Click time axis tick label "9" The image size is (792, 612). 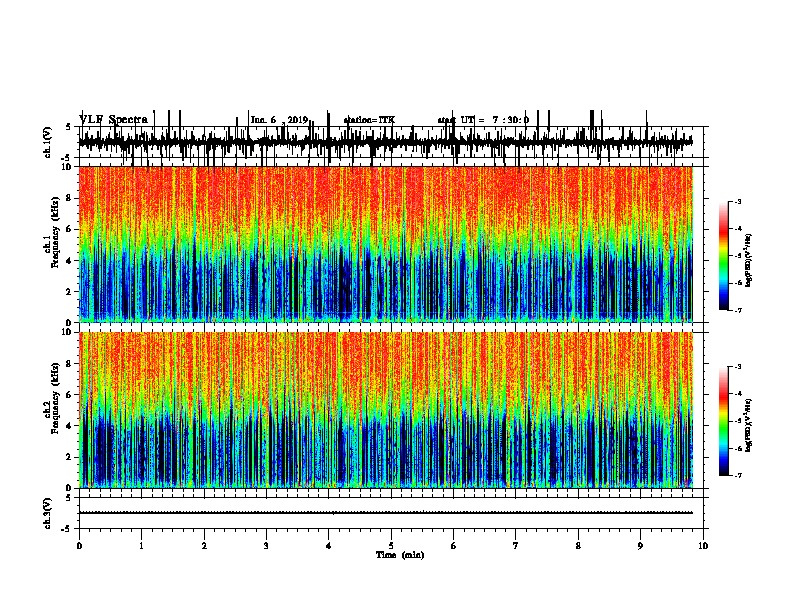[640, 546]
